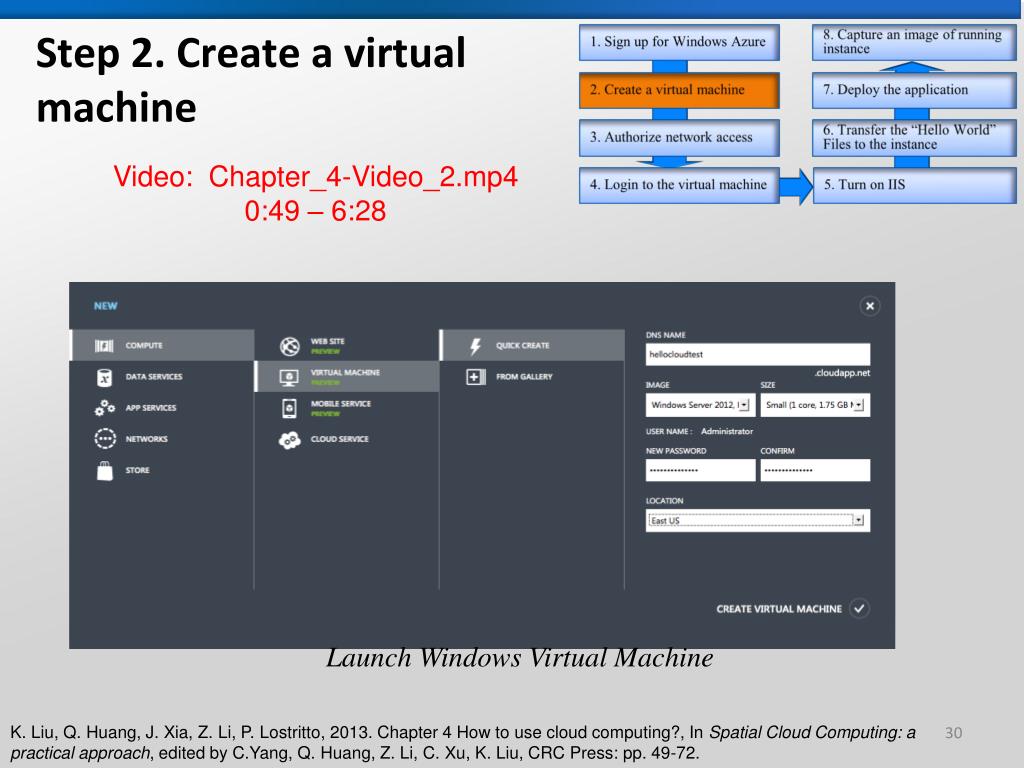1024x768 pixels.
Task: Click the From Gallery plus icon
Action: point(475,377)
